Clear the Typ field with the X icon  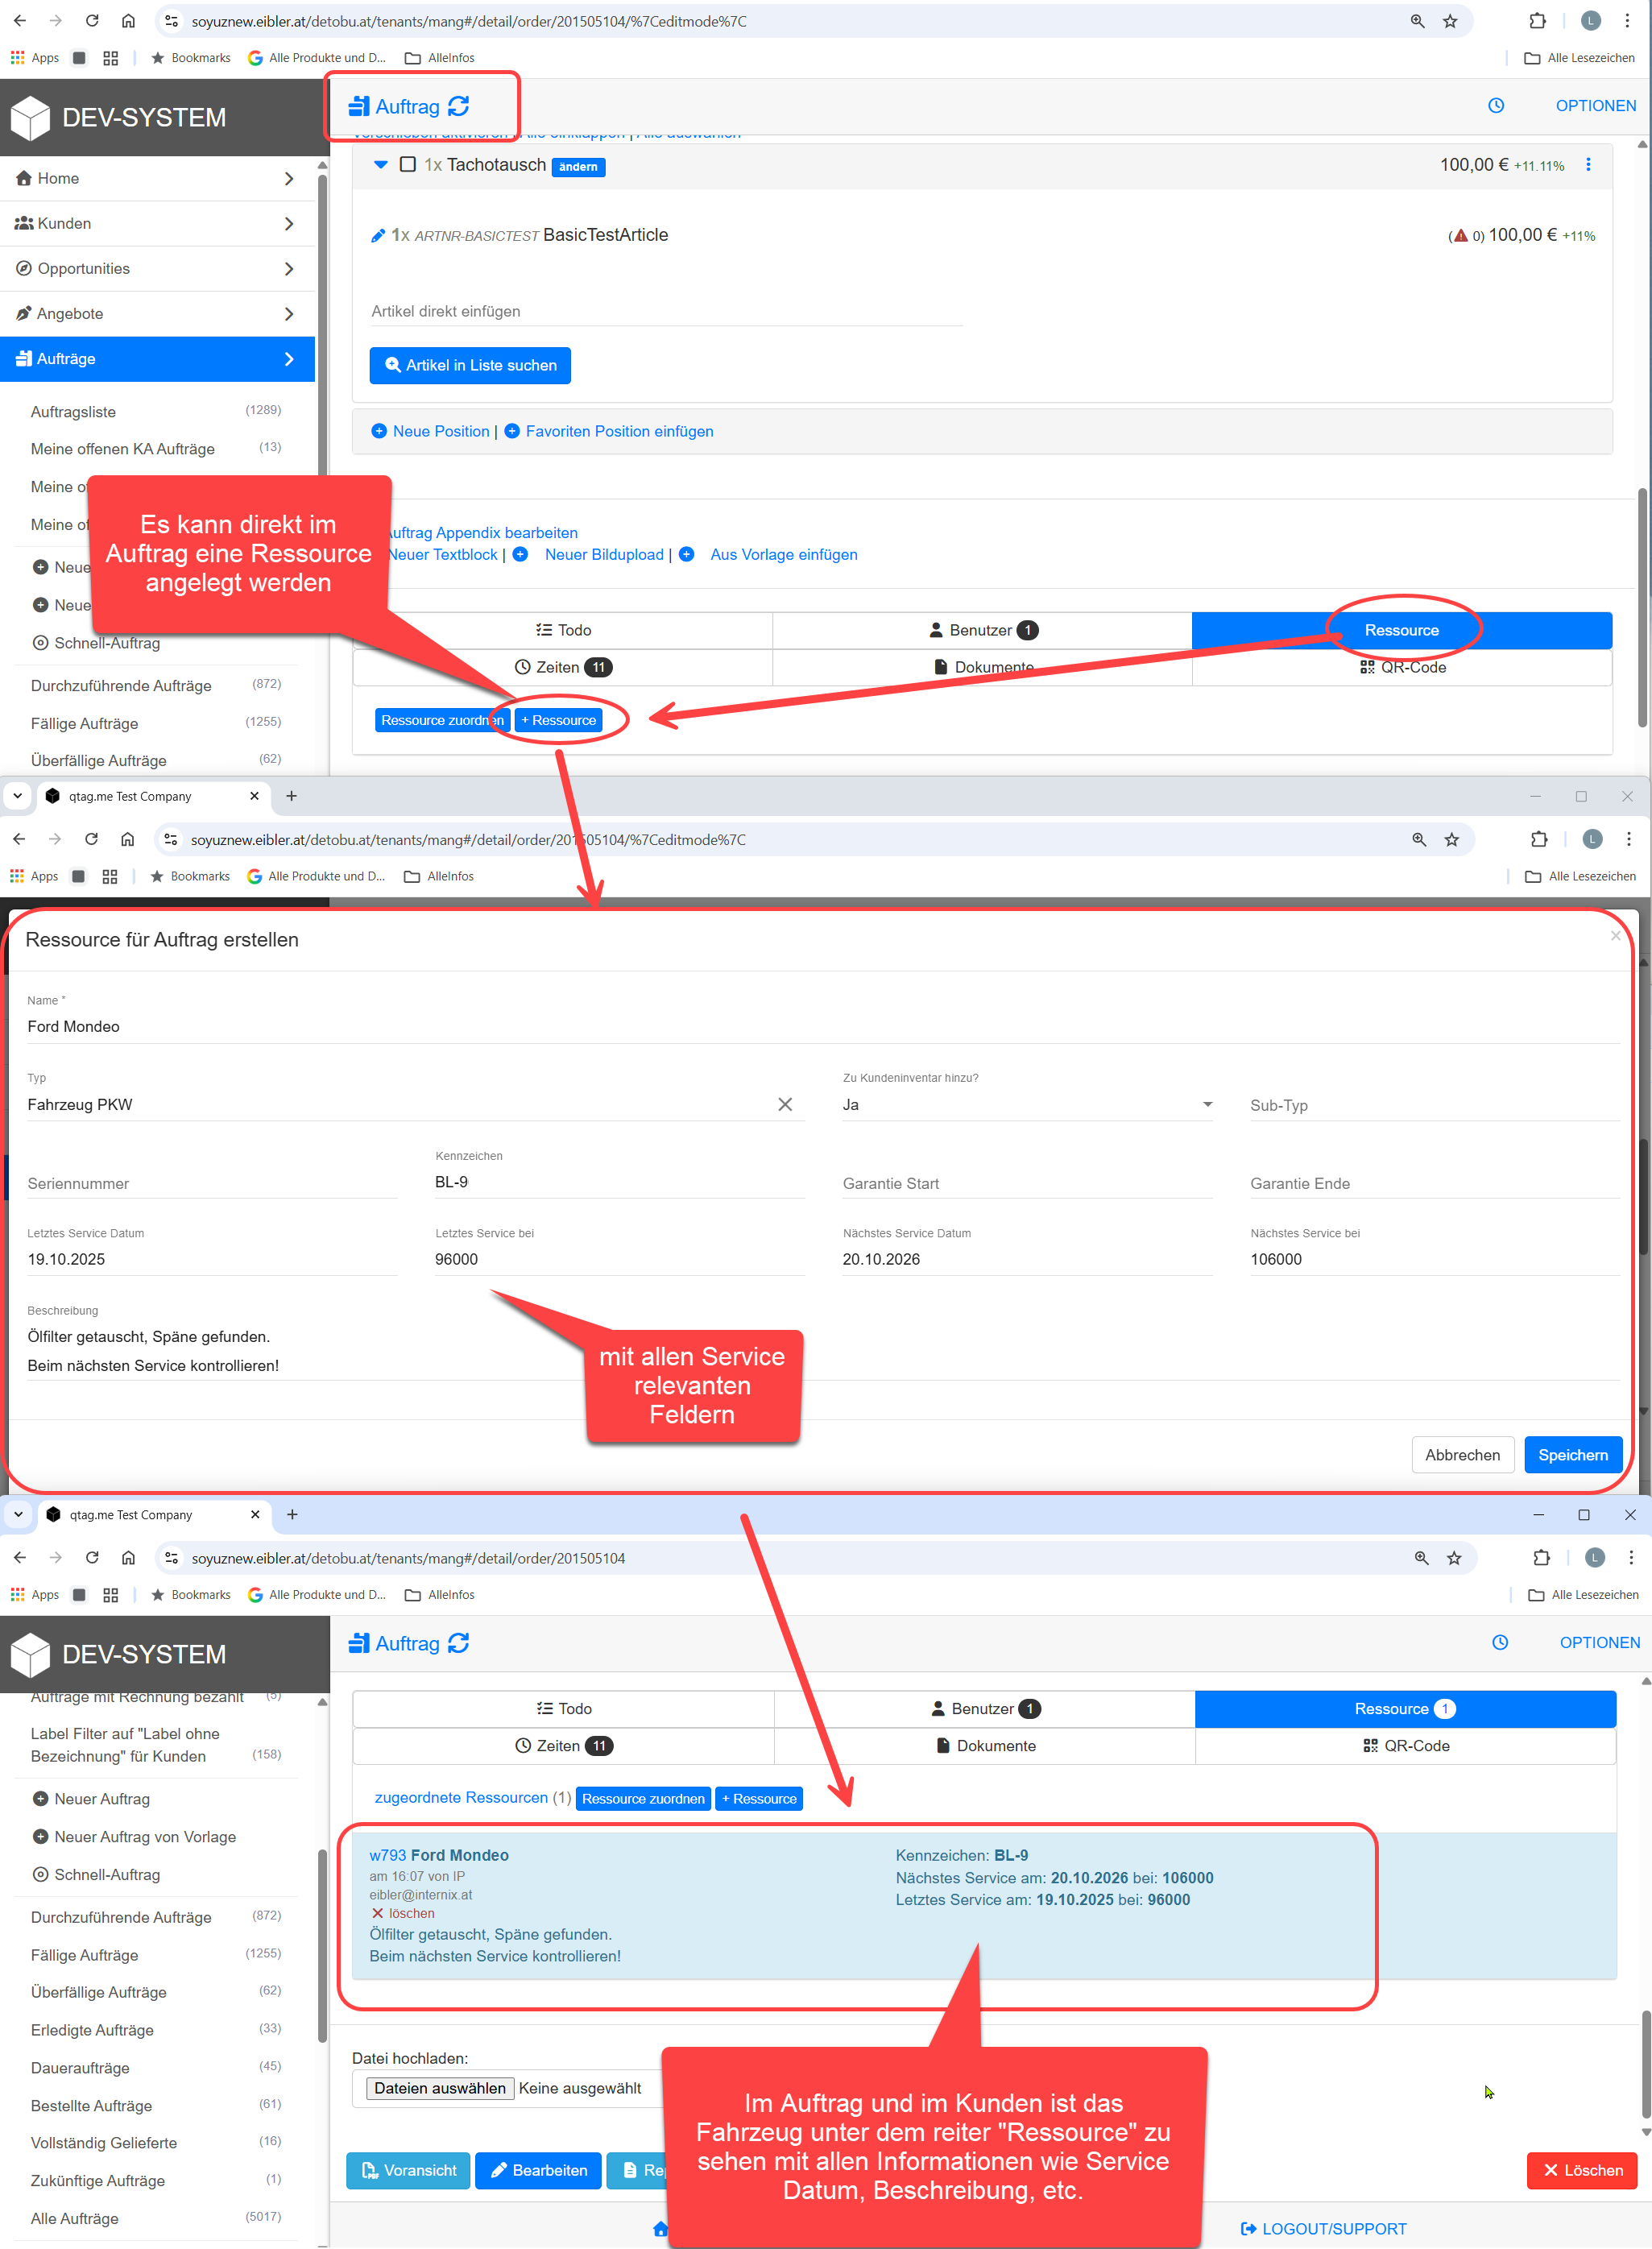[x=785, y=1104]
